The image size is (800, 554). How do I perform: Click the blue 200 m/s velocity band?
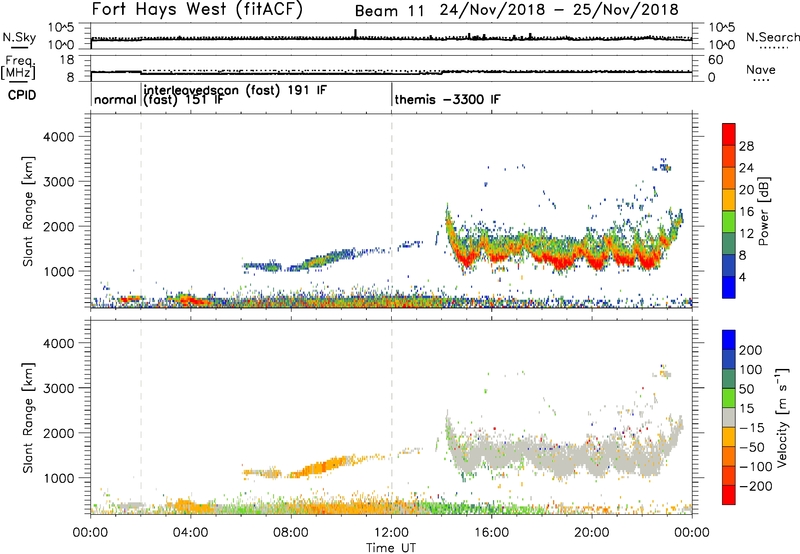pos(729,340)
